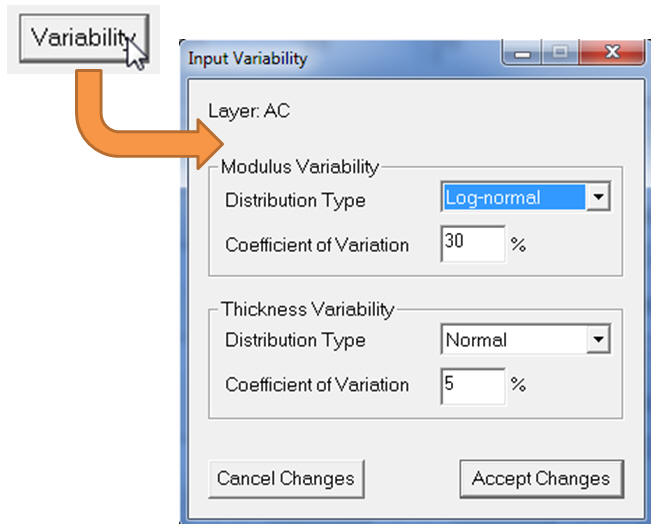Close the Input Variability dialog
657x529 pixels.
click(615, 53)
